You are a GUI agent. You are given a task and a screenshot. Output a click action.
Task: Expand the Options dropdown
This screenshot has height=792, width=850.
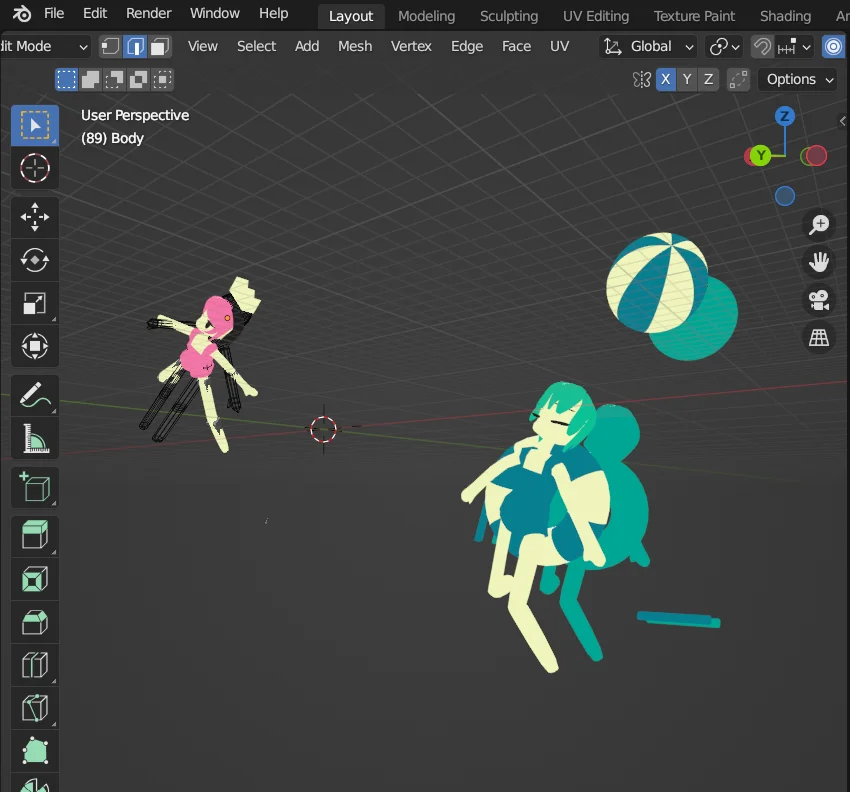[x=798, y=80]
